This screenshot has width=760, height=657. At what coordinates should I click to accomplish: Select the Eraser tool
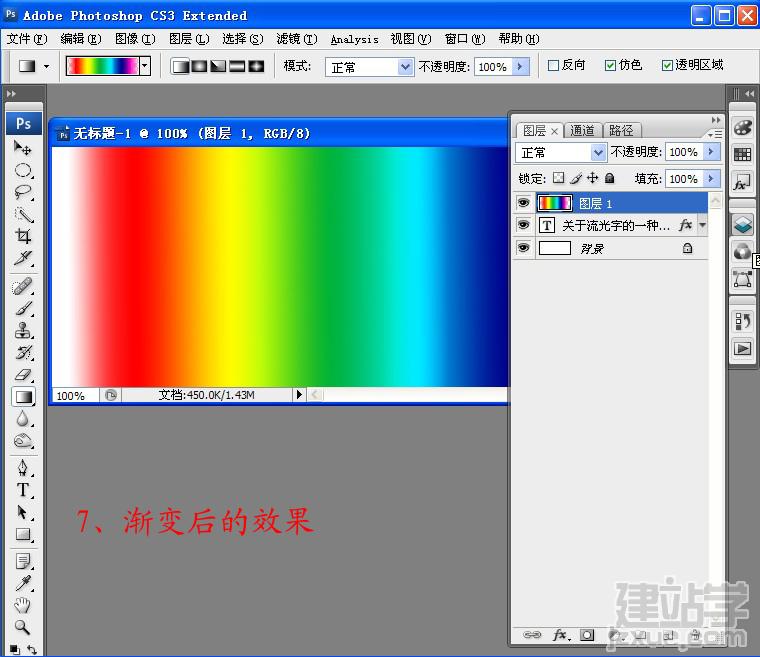[x=23, y=374]
